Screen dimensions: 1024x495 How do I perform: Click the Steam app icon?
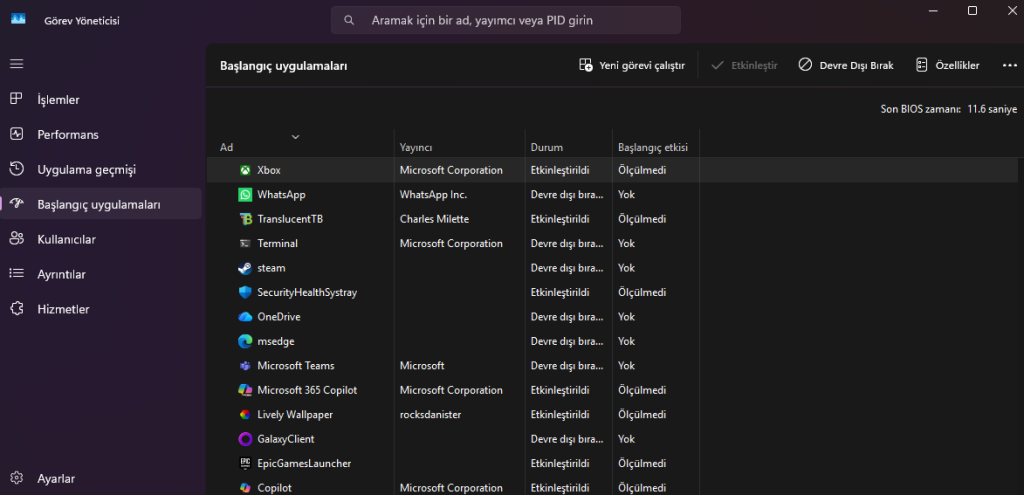[x=245, y=268]
